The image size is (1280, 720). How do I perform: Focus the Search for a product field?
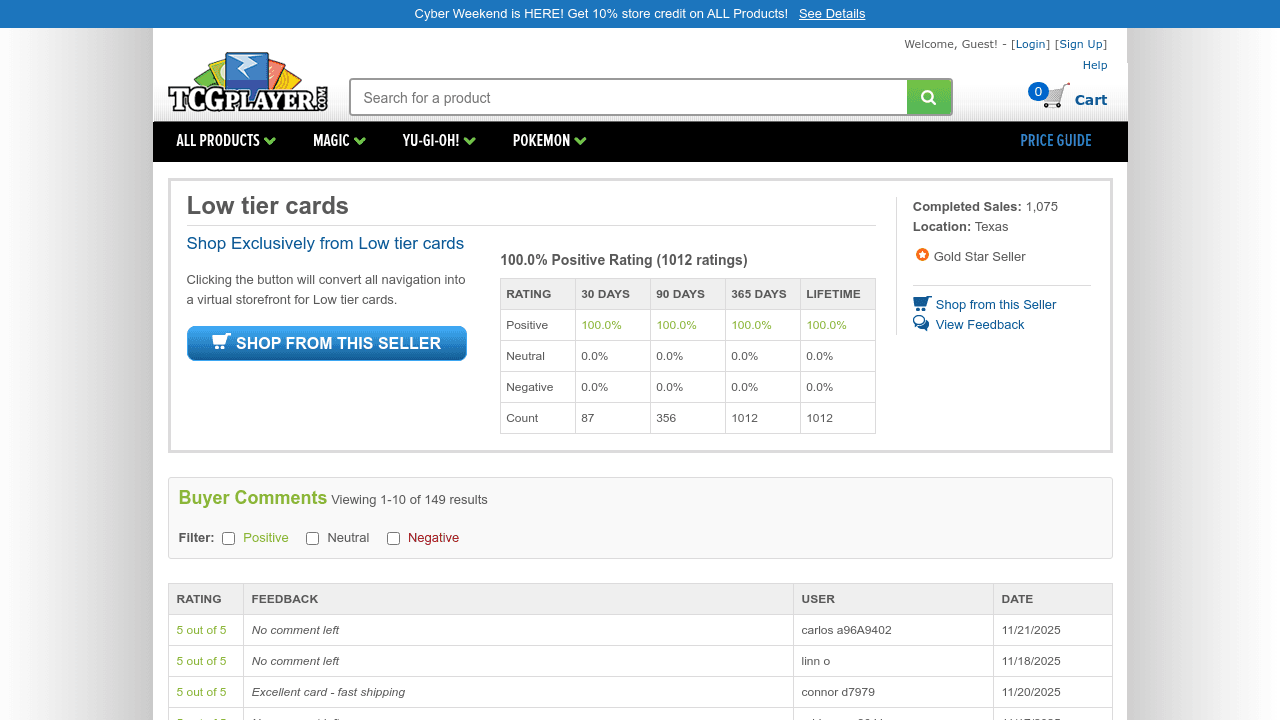pos(628,98)
